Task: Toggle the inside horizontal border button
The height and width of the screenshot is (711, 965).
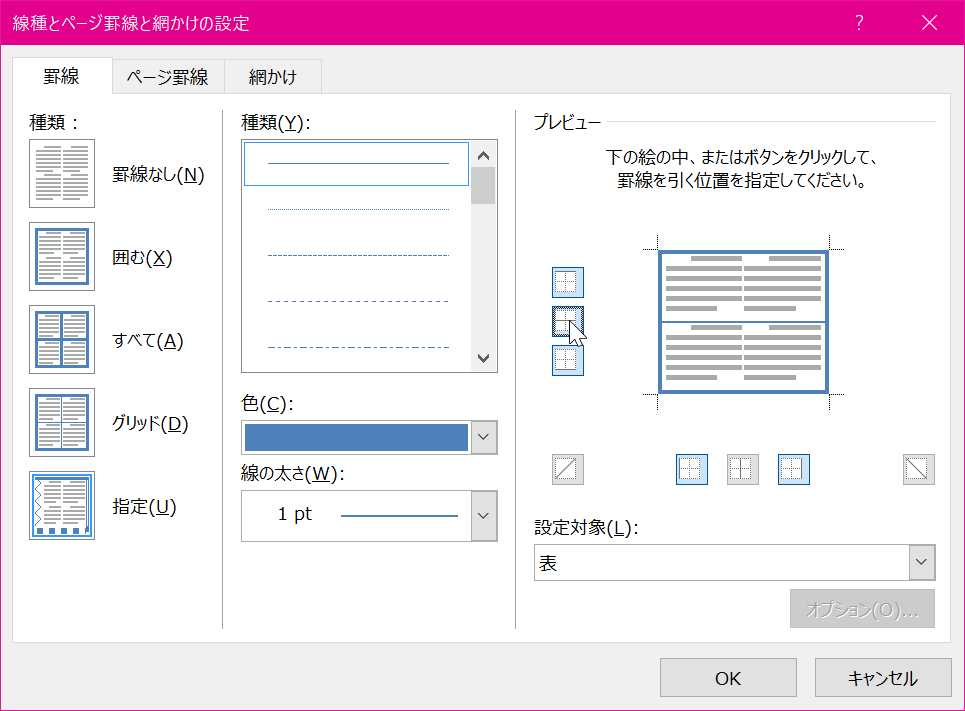Action: tap(567, 321)
